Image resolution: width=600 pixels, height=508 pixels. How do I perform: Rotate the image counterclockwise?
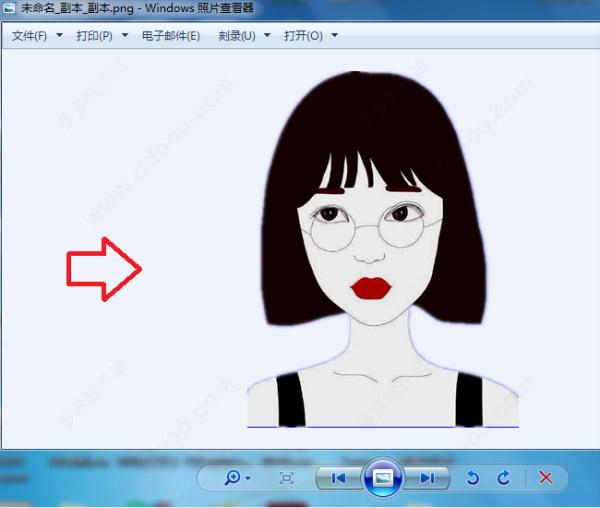(473, 478)
